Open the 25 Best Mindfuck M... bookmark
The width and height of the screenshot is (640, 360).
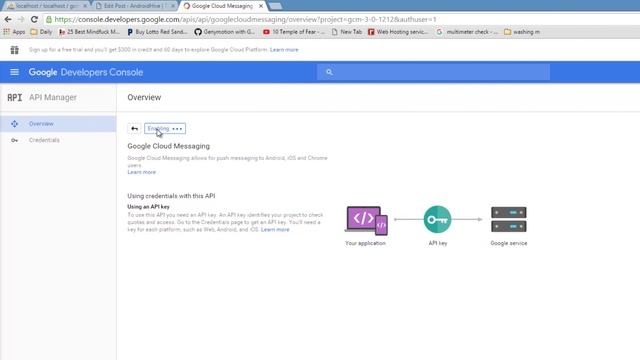click(x=89, y=32)
